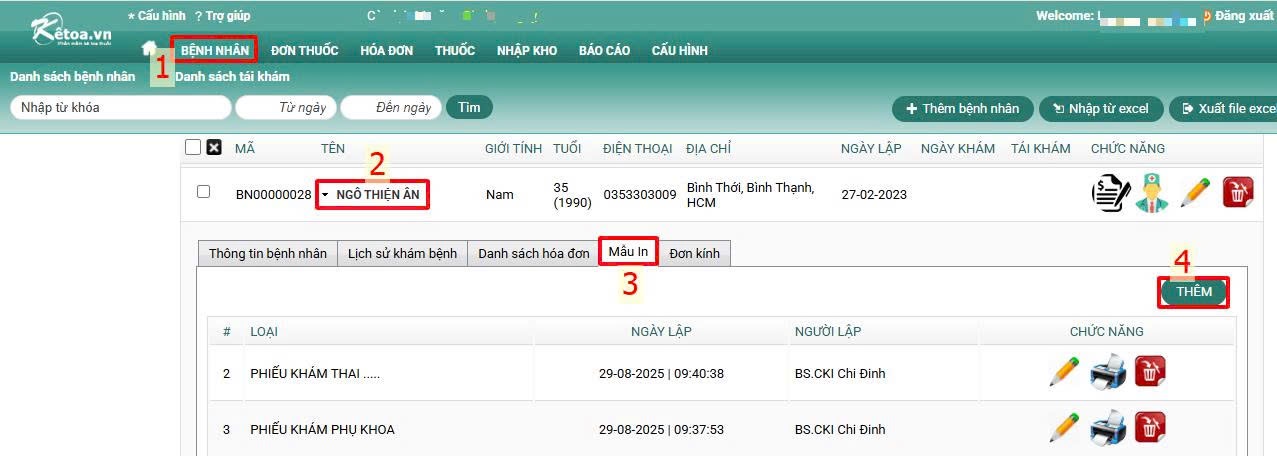
Task: Click the home icon in navigation bar
Action: [x=150, y=49]
